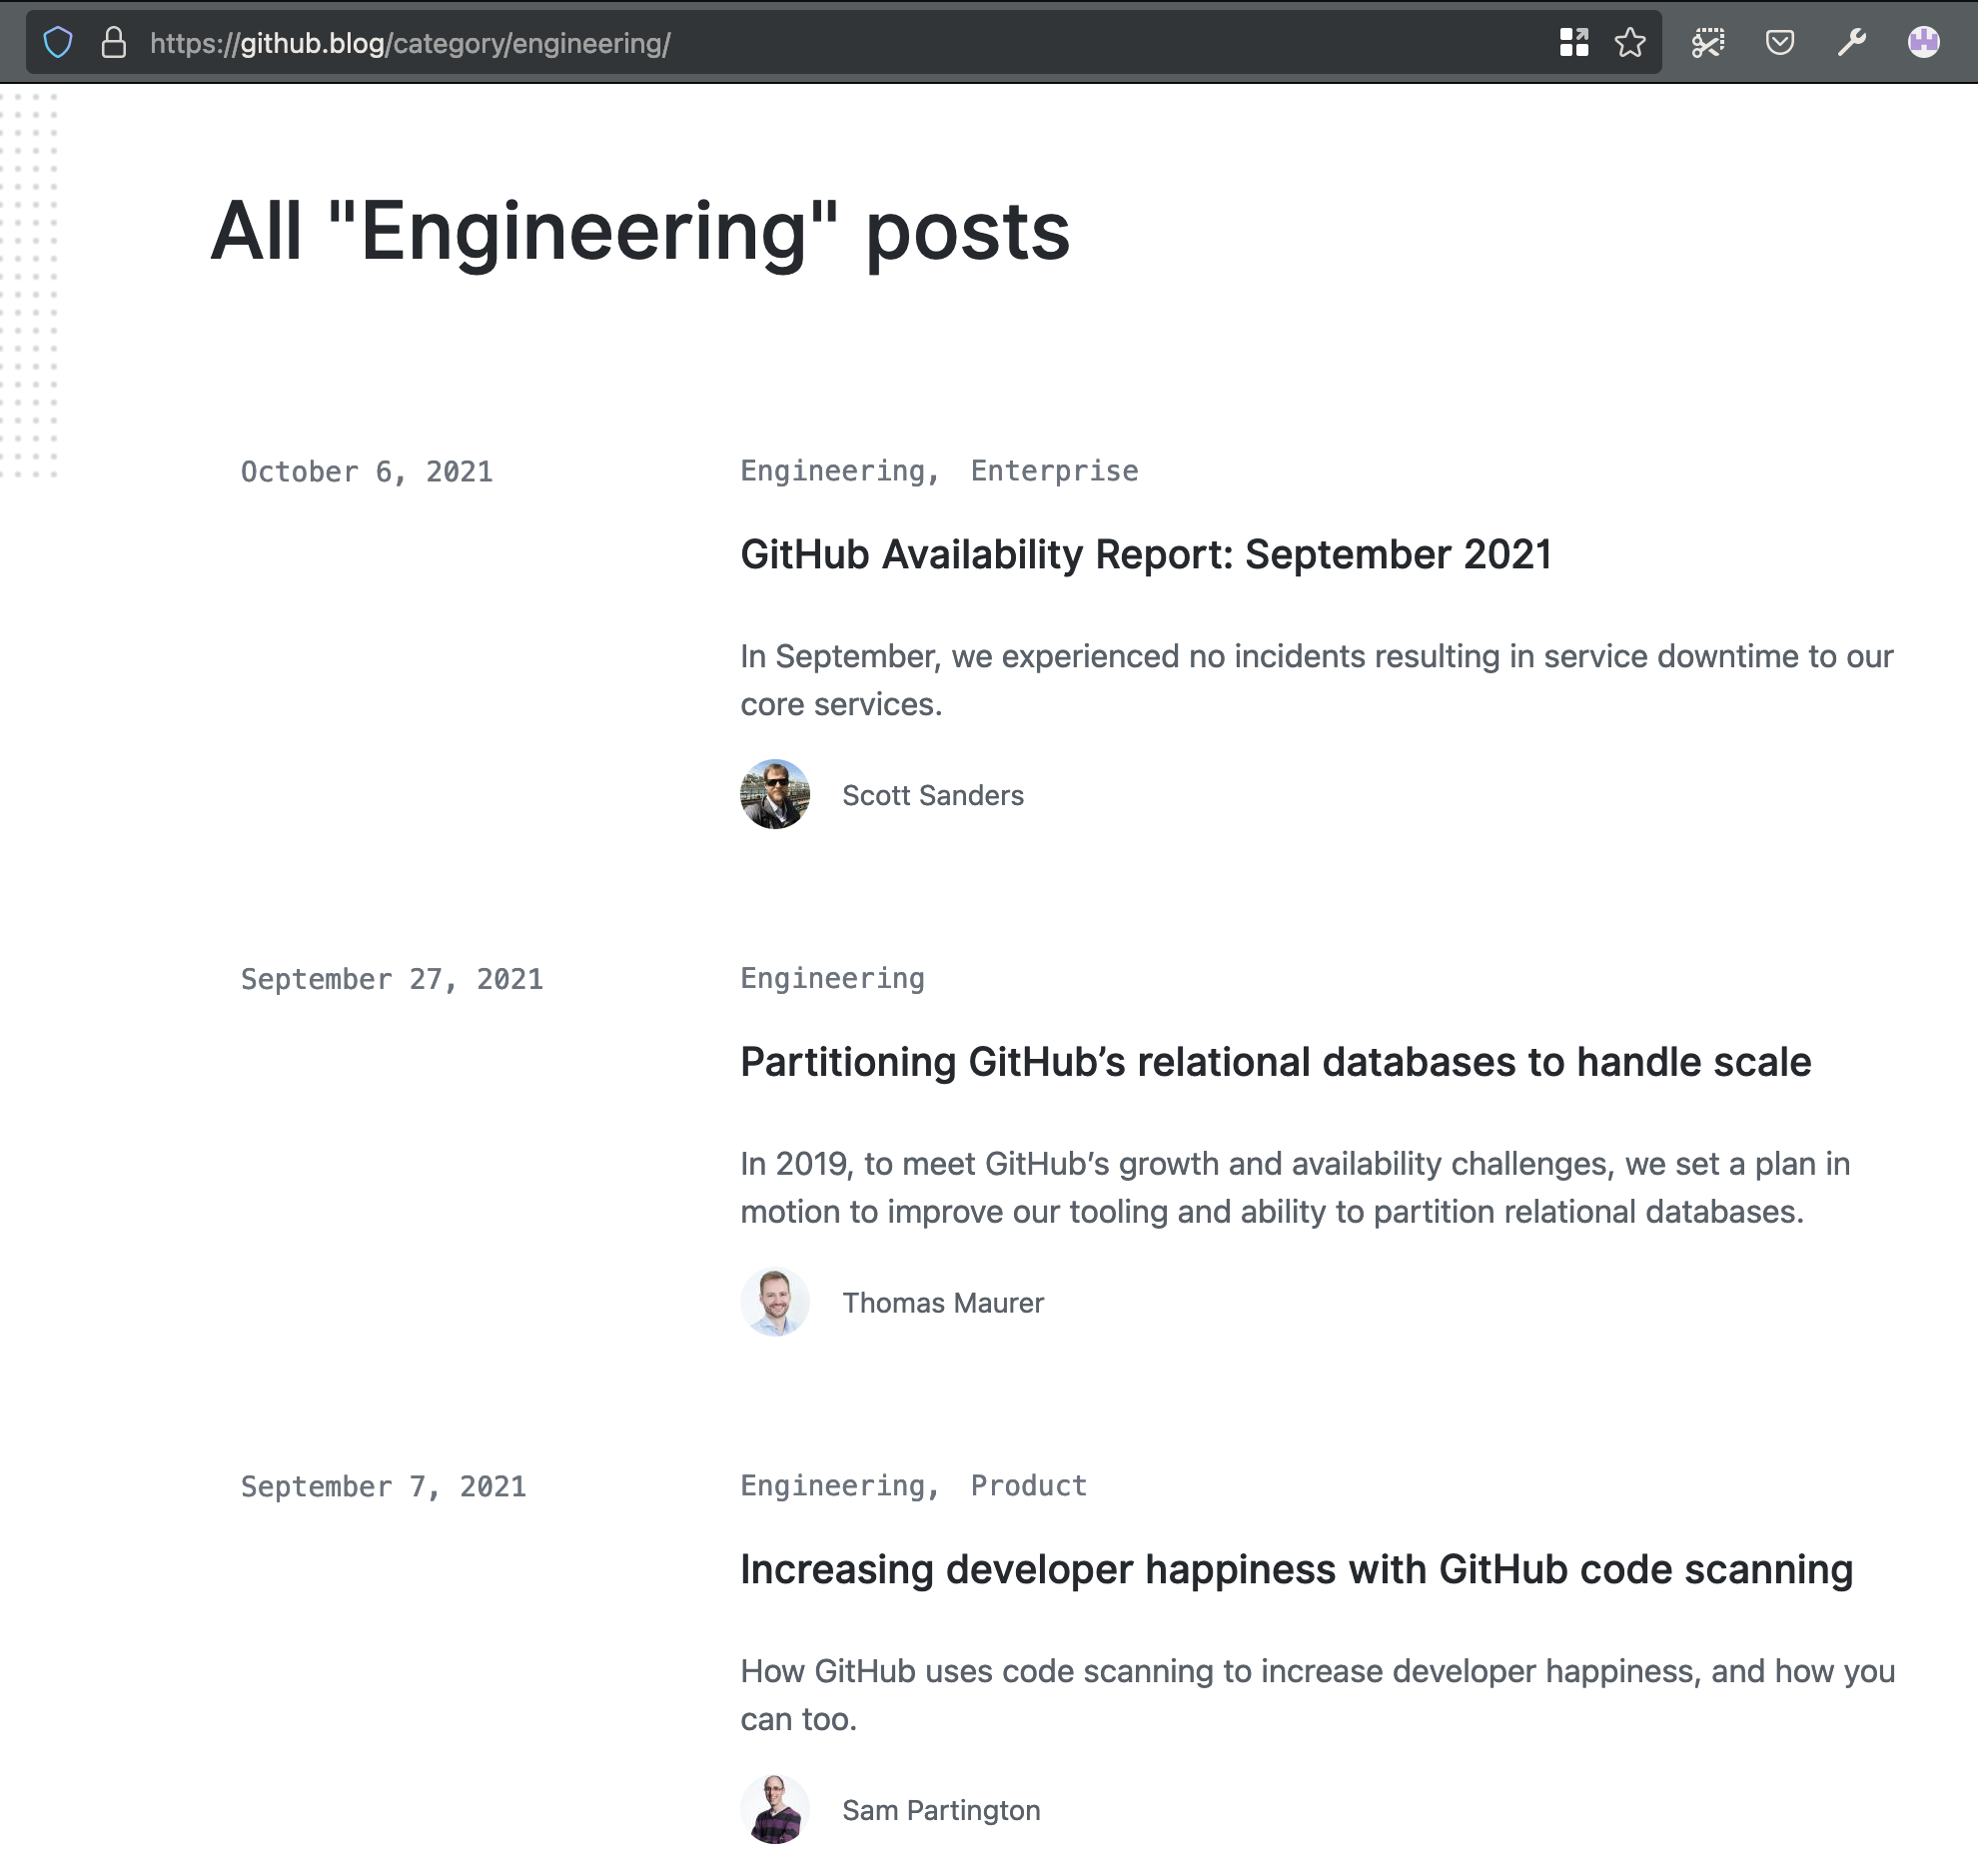Screen dimensions: 1978x1876
Task: Click Sam Partington's avatar photo
Action: click(x=775, y=1810)
